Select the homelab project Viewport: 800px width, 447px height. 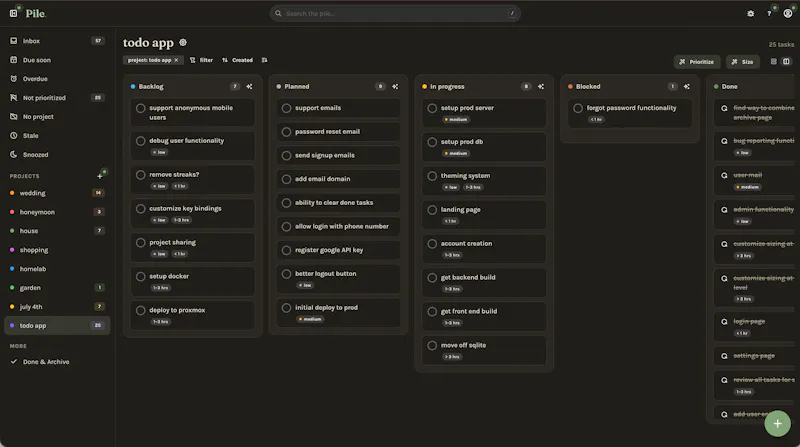[x=57, y=268]
